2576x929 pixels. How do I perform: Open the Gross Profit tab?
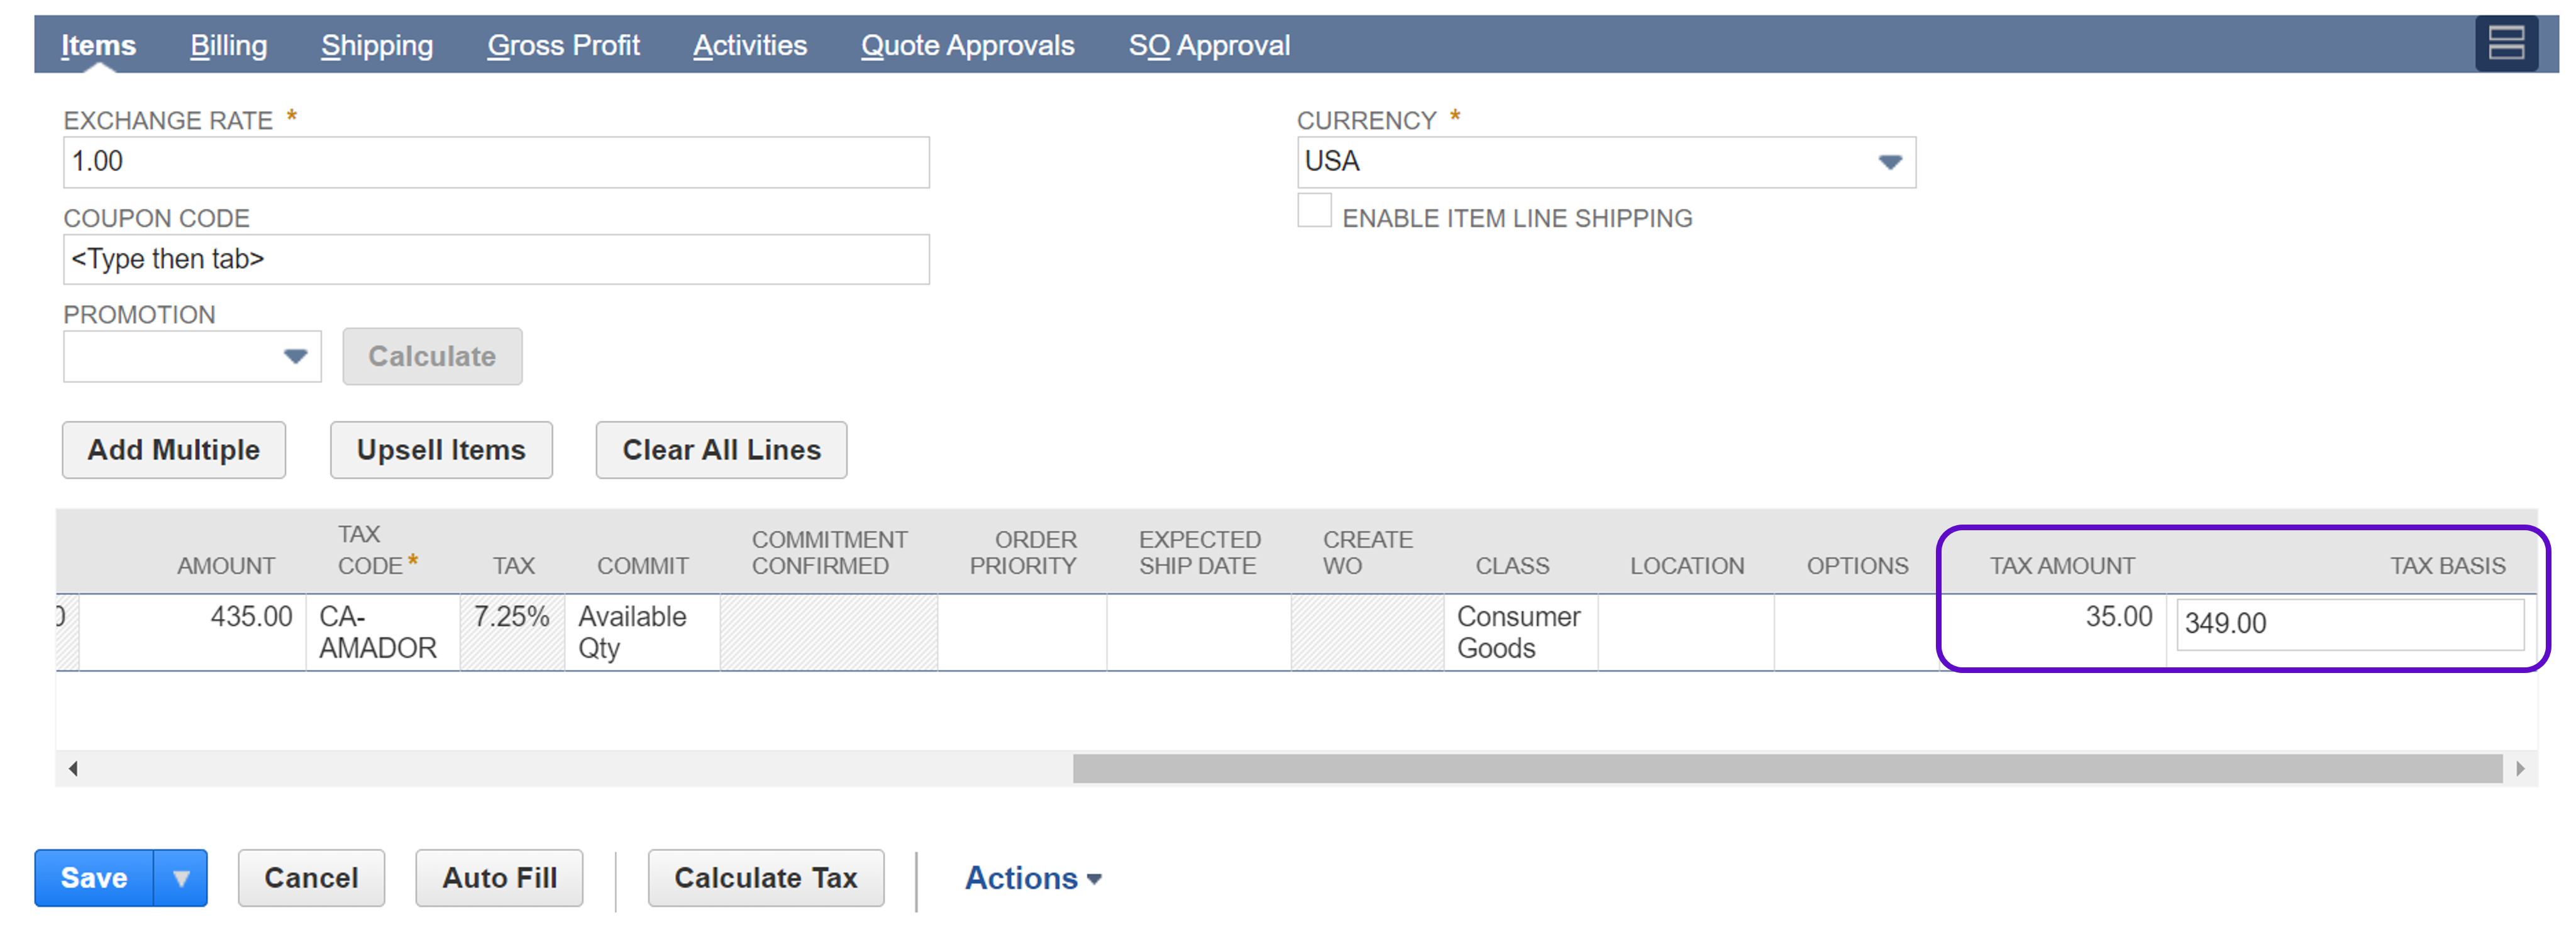[563, 45]
